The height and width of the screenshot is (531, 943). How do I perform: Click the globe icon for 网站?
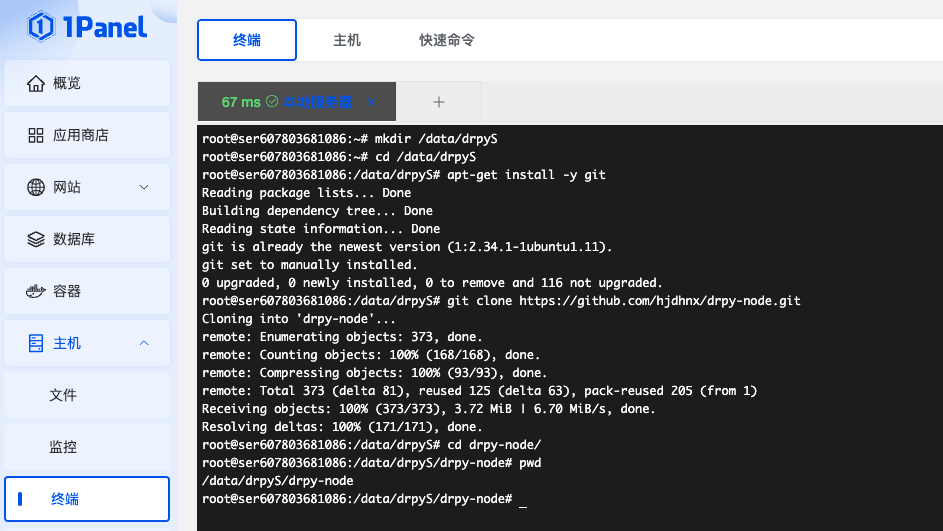coord(36,187)
